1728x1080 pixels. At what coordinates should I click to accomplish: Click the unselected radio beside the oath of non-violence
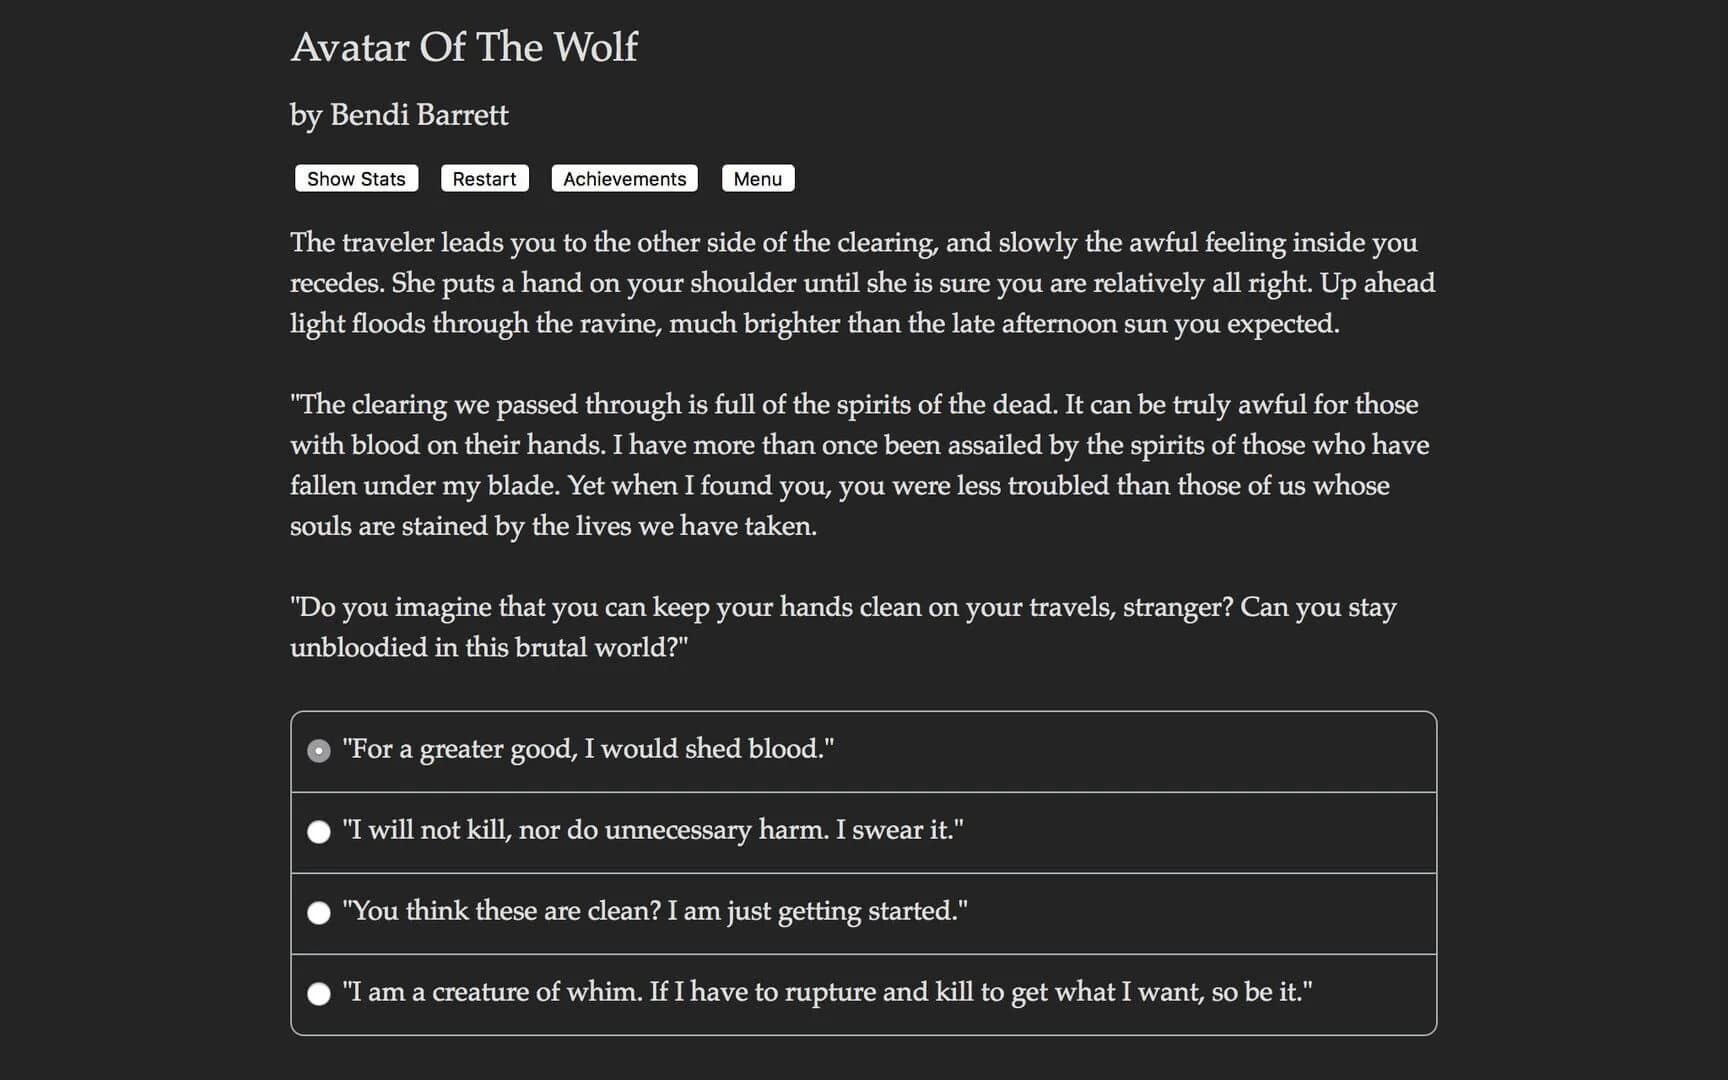pos(318,831)
